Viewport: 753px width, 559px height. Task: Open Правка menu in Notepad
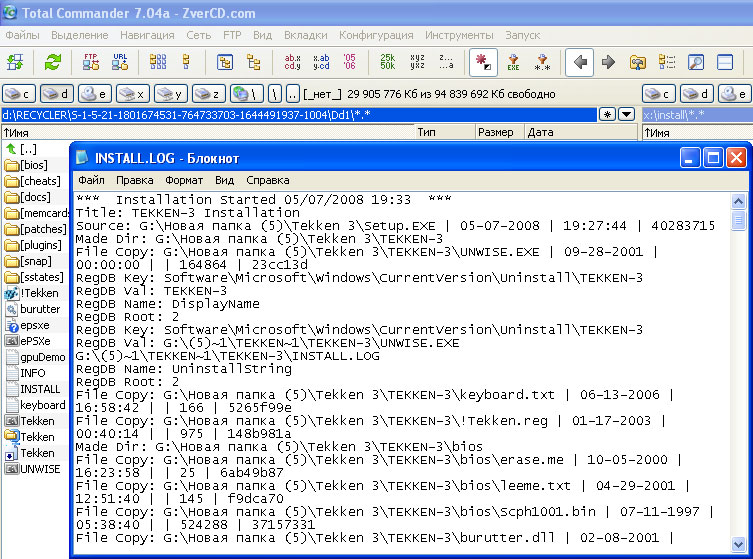coord(134,180)
